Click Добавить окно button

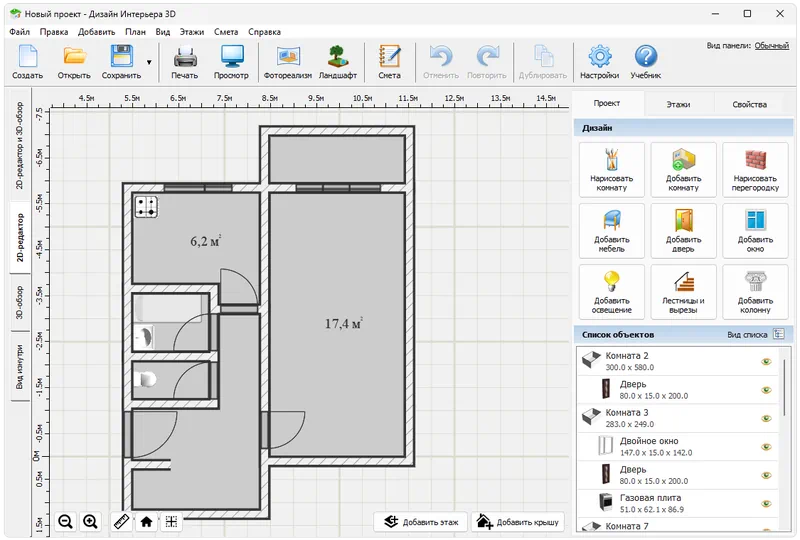[755, 231]
